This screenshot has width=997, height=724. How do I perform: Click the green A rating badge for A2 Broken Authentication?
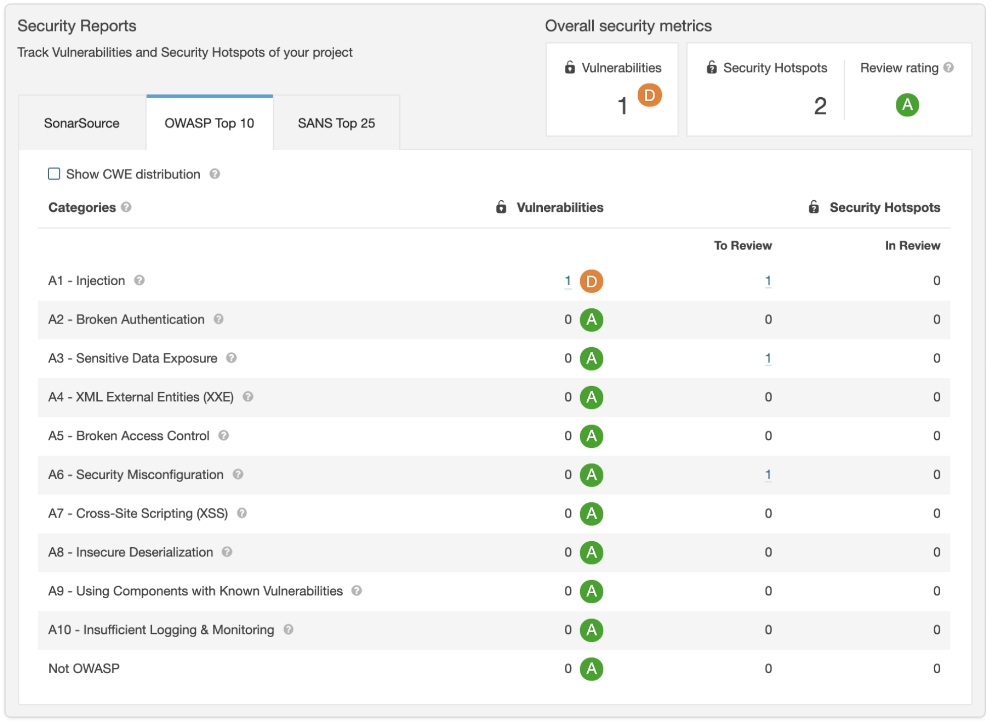click(590, 319)
